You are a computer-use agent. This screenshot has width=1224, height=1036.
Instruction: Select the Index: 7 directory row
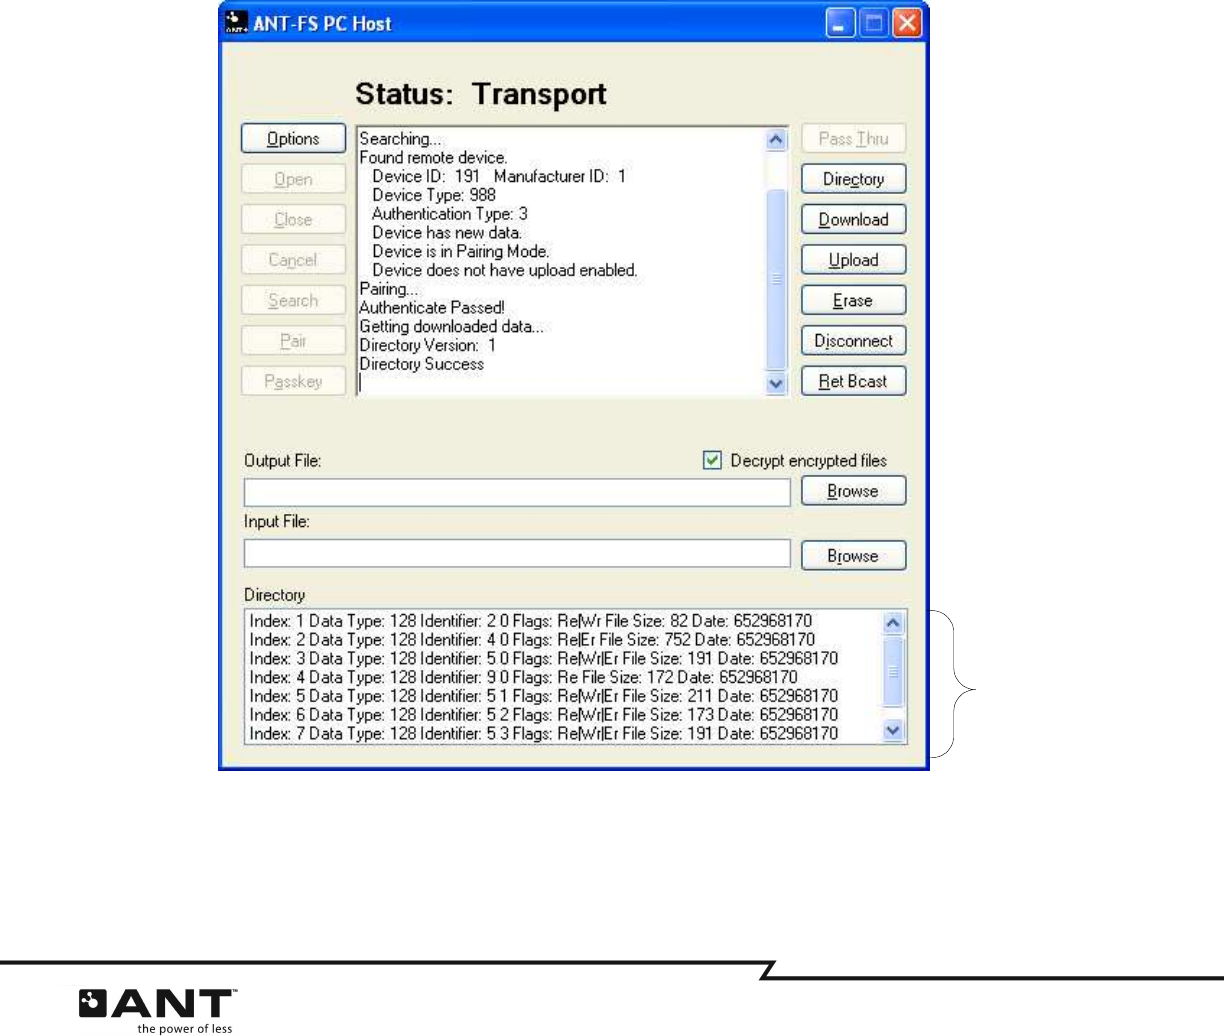click(544, 734)
